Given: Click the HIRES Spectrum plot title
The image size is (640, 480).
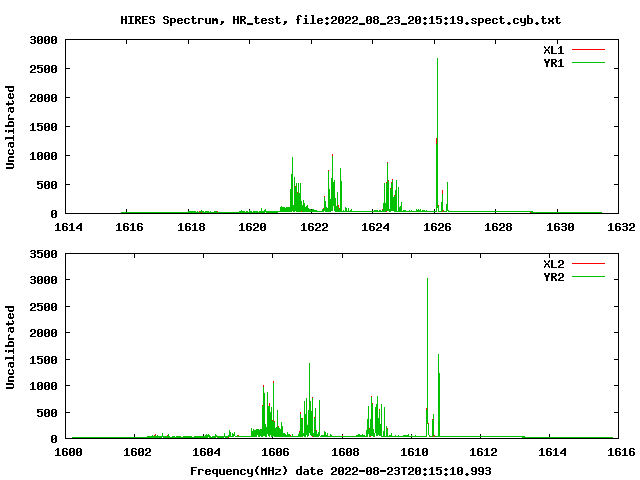Looking at the screenshot, I should pos(340,20).
